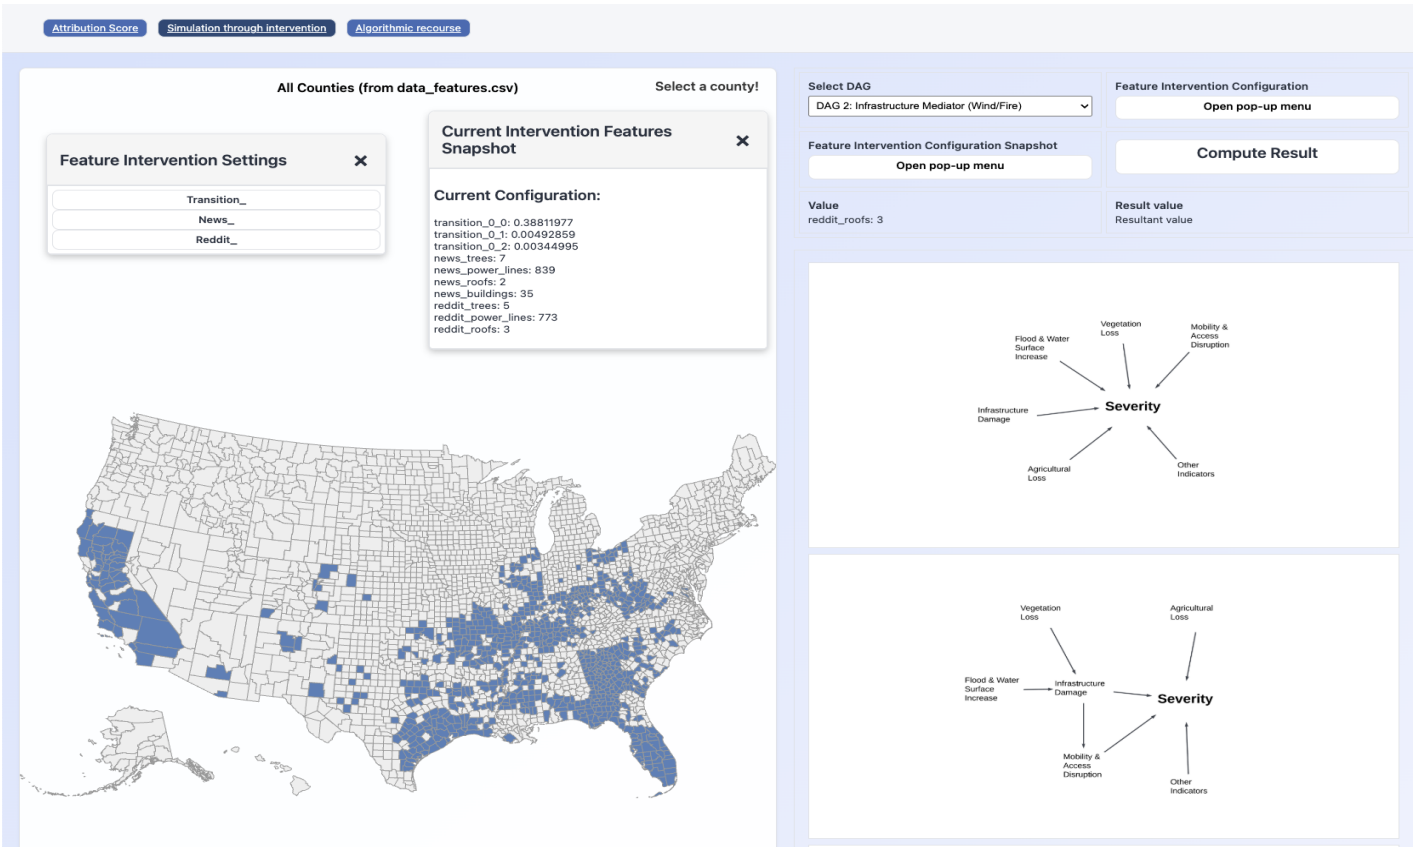The image size is (1416, 848).
Task: Click the Vegetation Loss node in top DAG
Action: click(1120, 329)
